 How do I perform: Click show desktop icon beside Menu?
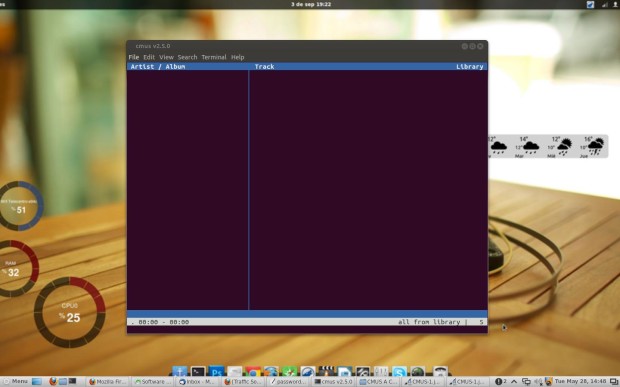pyautogui.click(x=37, y=381)
